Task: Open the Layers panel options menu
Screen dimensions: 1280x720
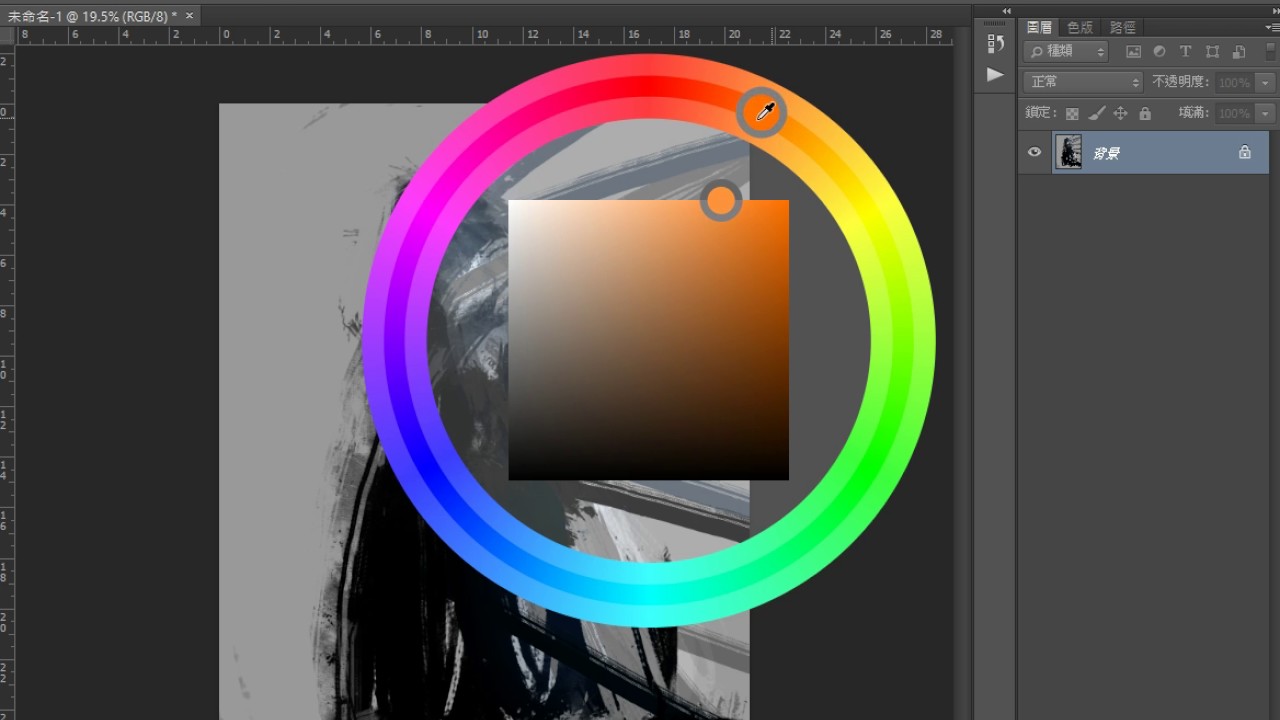Action: click(1272, 28)
